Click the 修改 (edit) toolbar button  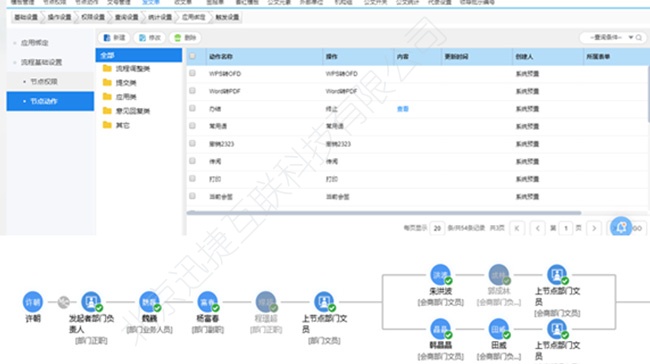[x=149, y=38]
